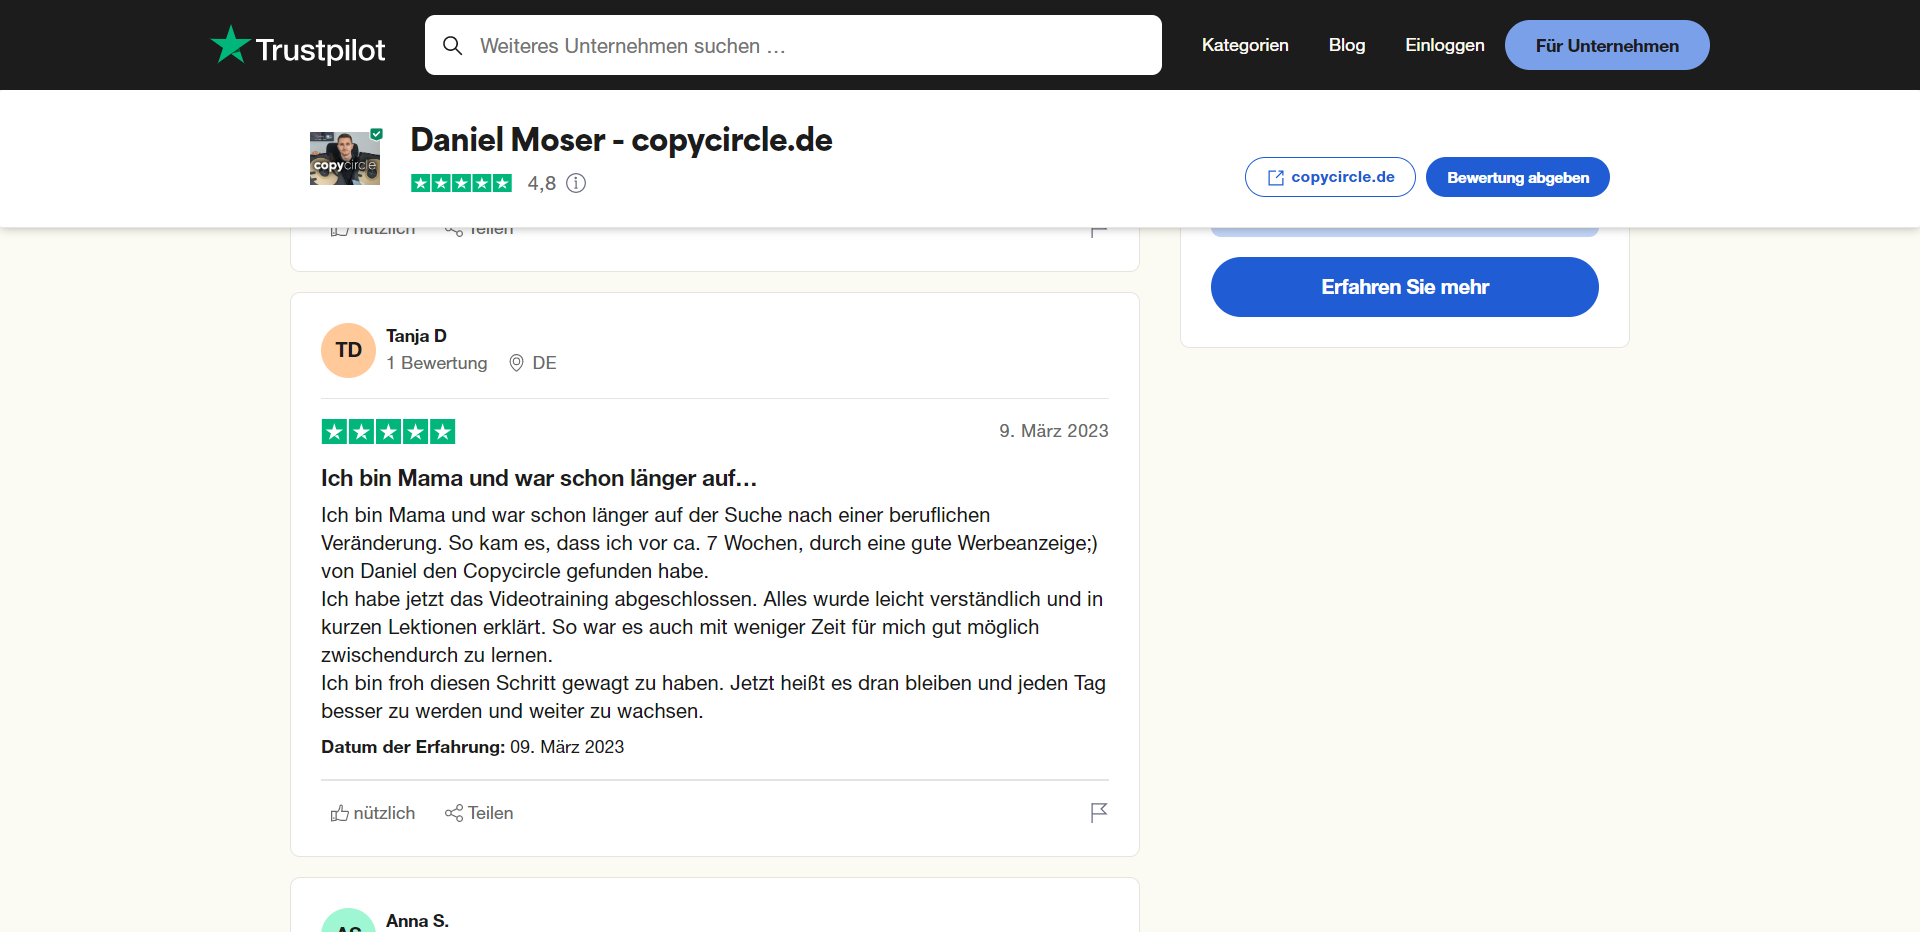Share Tanja D's review via Teilen

point(479,813)
